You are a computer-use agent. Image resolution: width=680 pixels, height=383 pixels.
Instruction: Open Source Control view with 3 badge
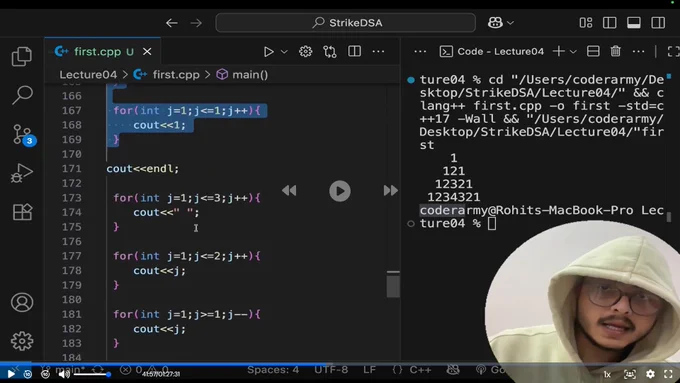click(x=23, y=134)
